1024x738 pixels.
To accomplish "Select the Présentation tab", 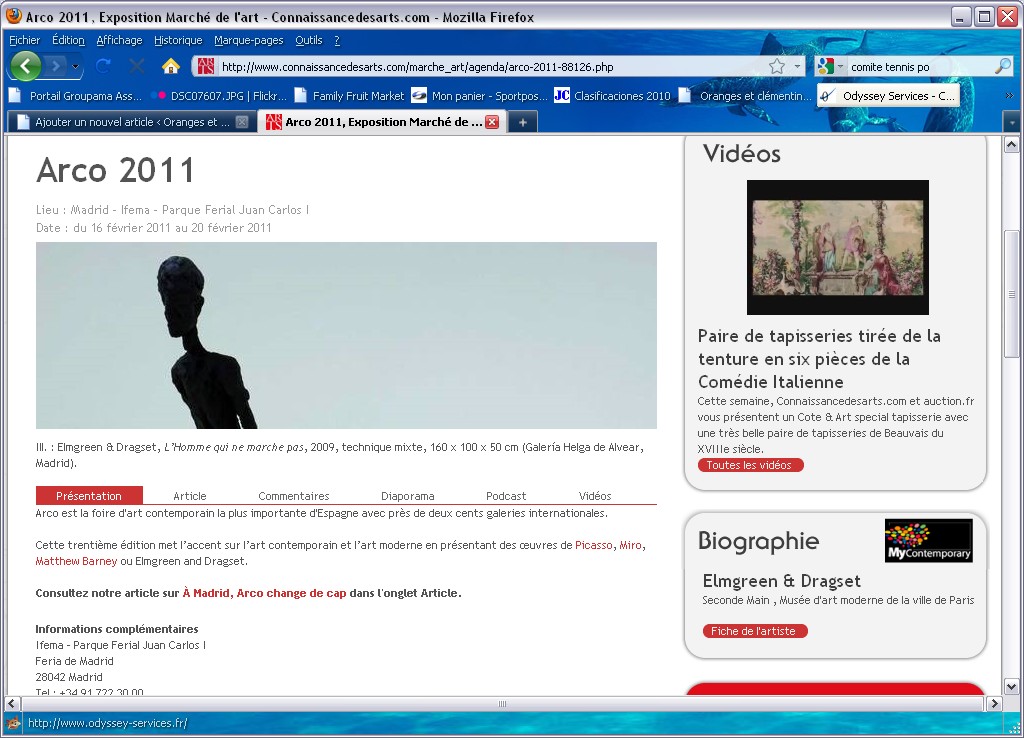I will pyautogui.click(x=89, y=496).
